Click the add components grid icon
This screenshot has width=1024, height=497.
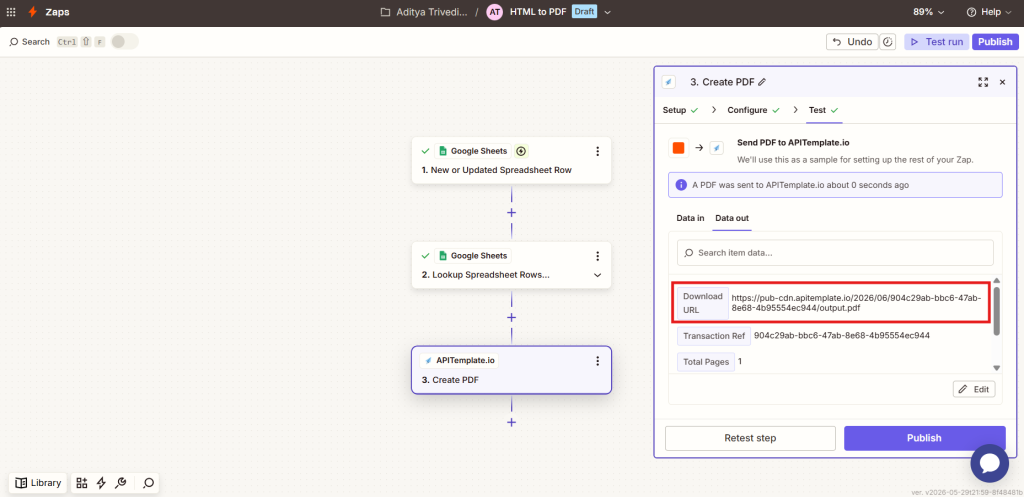pos(82,483)
